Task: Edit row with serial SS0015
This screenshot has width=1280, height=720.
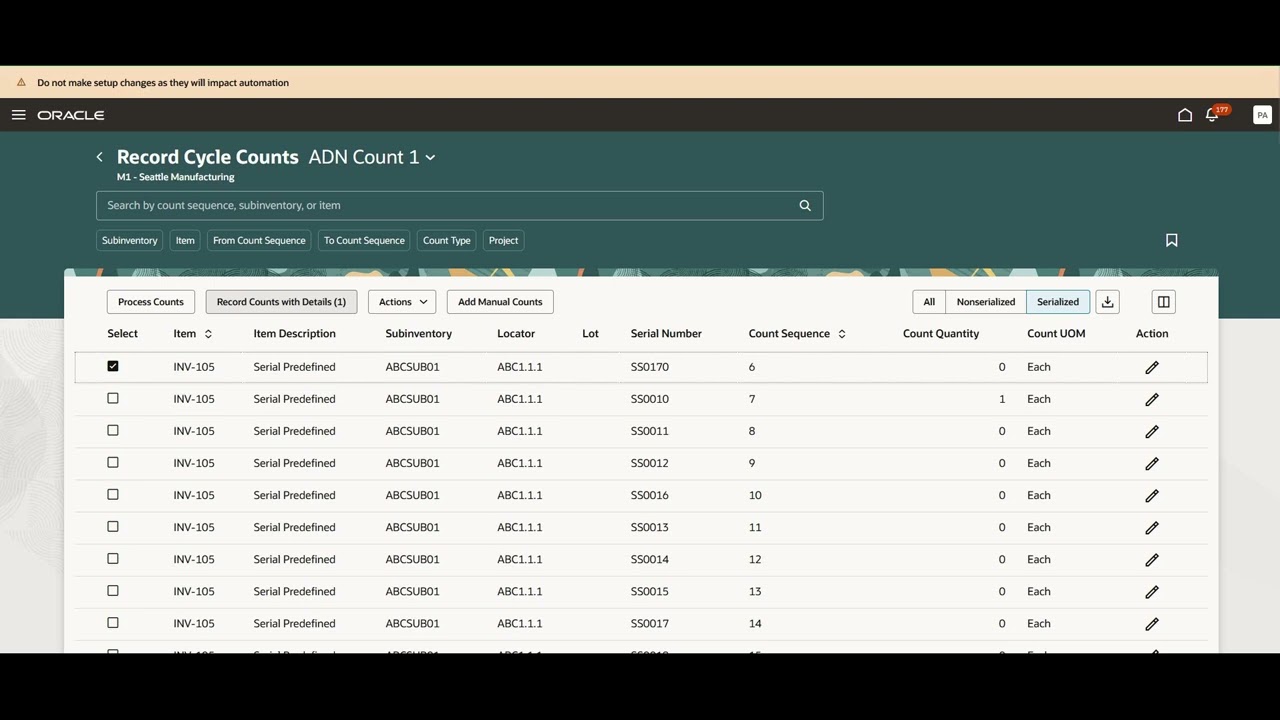Action: coord(1152,592)
